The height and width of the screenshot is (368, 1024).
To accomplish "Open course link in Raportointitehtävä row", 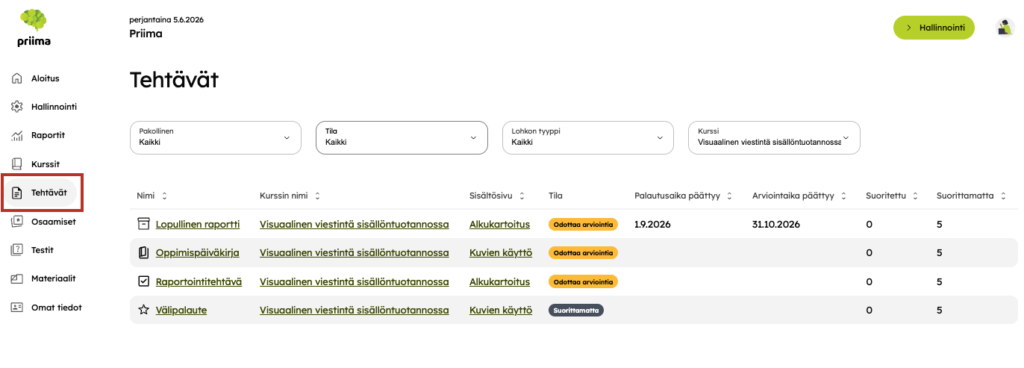I will [354, 281].
